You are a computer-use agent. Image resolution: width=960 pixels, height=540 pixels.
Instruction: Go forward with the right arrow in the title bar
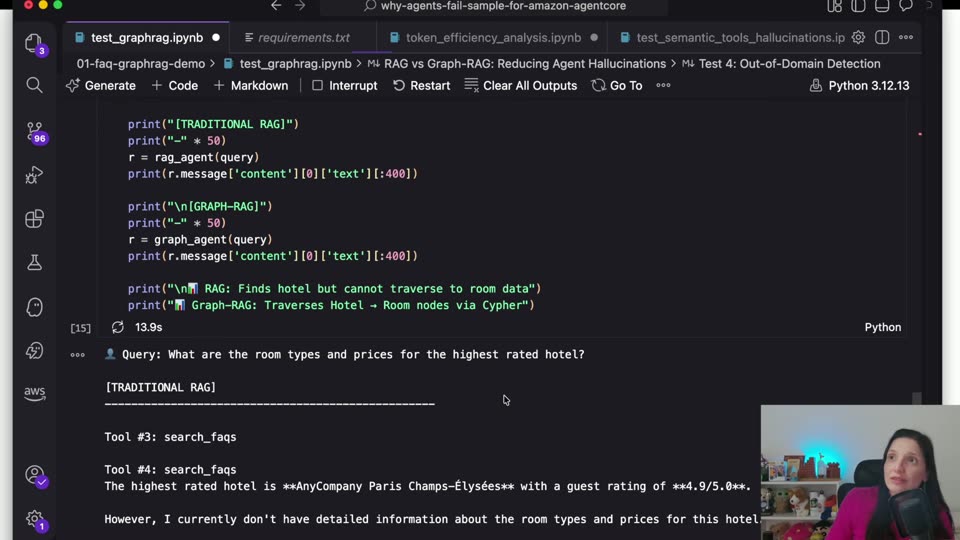[x=300, y=6]
